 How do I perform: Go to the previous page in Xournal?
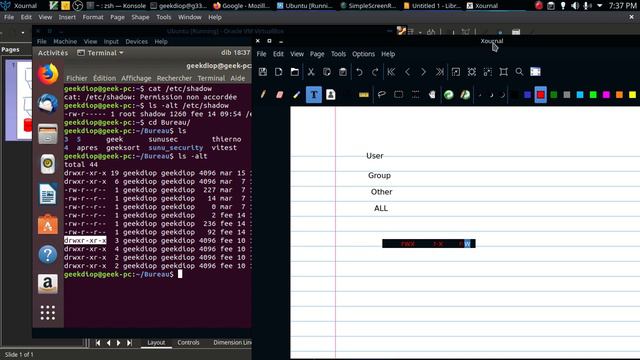[x=407, y=72]
